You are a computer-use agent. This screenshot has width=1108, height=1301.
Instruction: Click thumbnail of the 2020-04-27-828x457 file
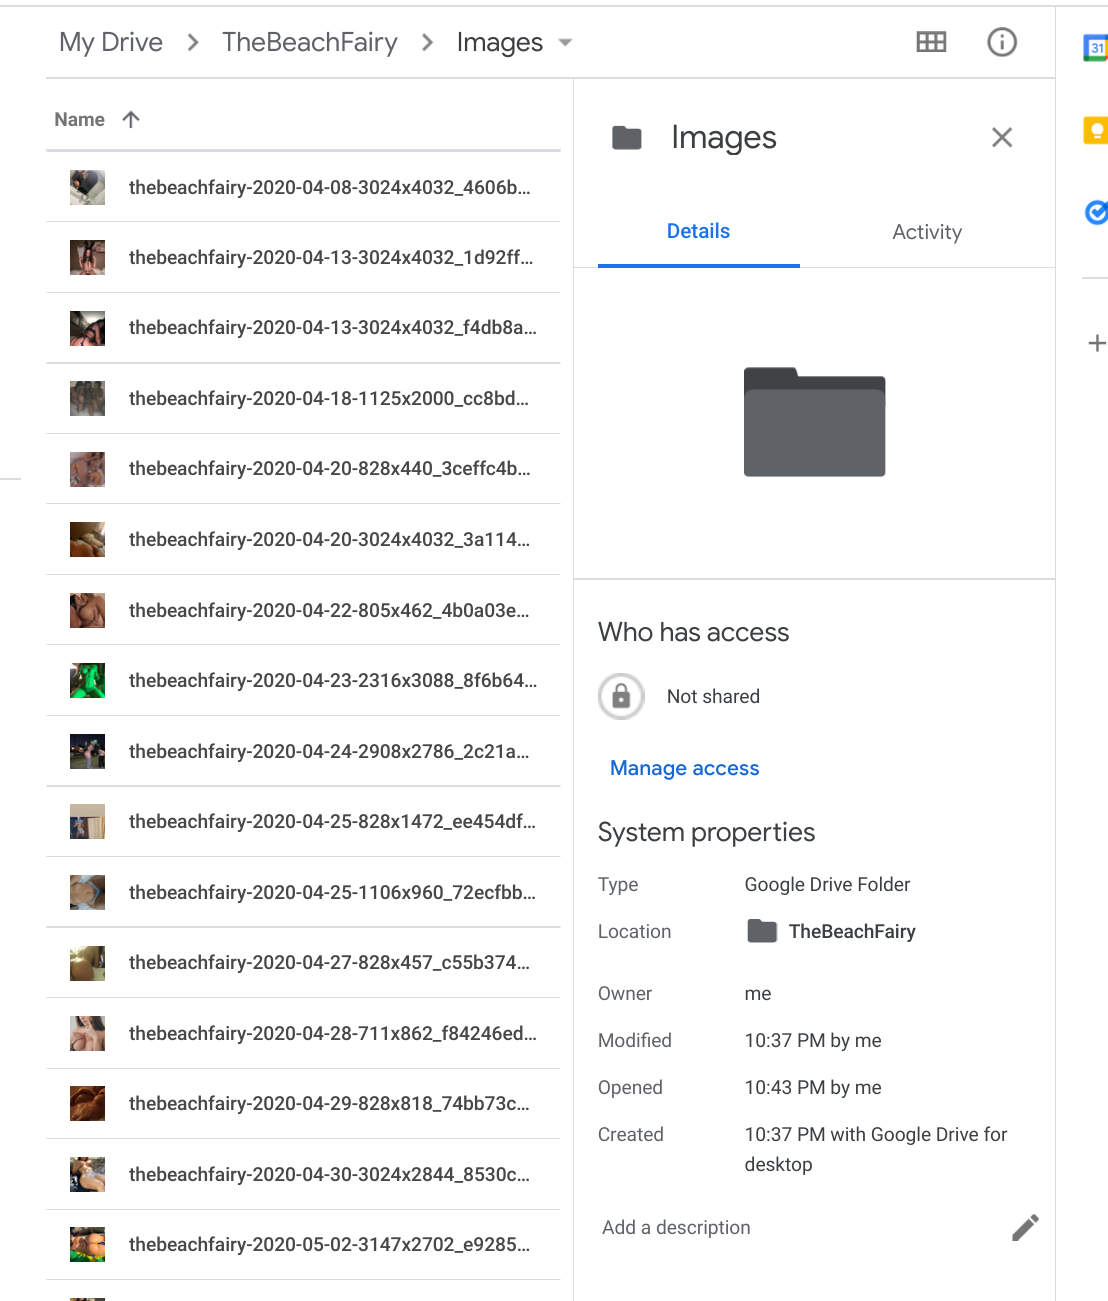[87, 962]
